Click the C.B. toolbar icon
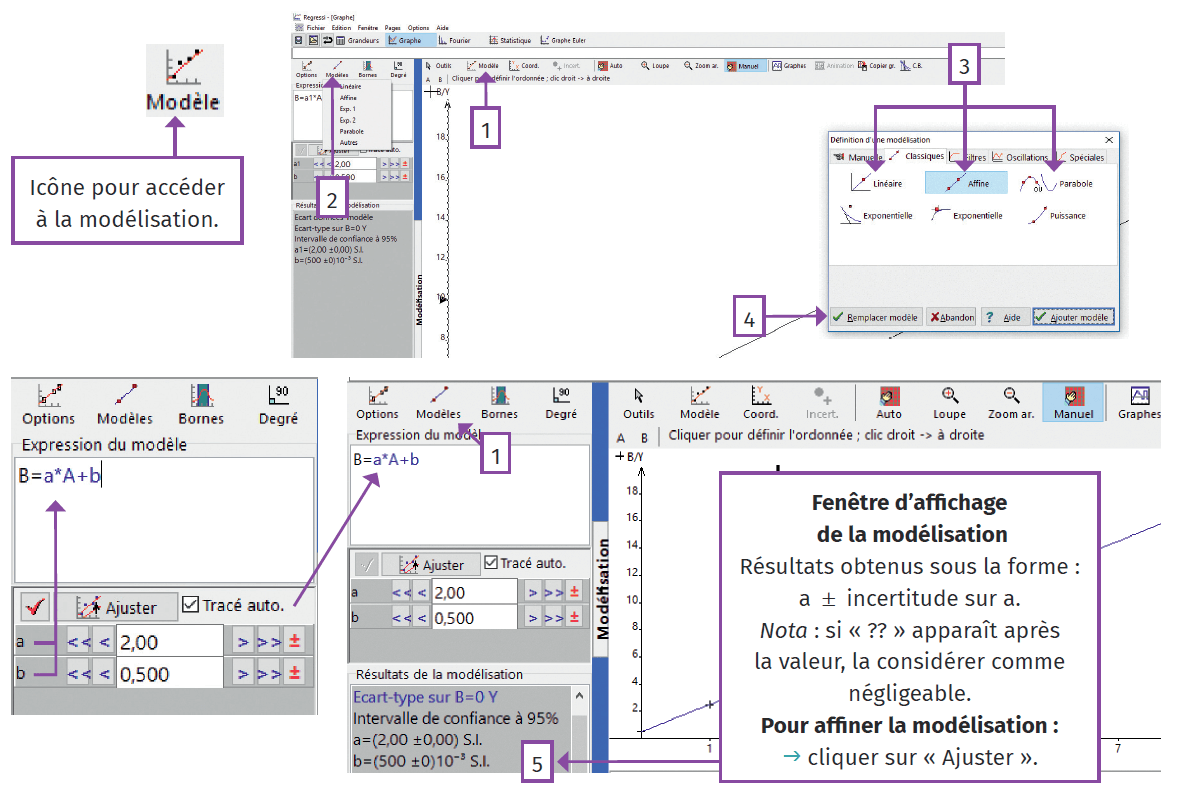The width and height of the screenshot is (1180, 798). point(911,66)
